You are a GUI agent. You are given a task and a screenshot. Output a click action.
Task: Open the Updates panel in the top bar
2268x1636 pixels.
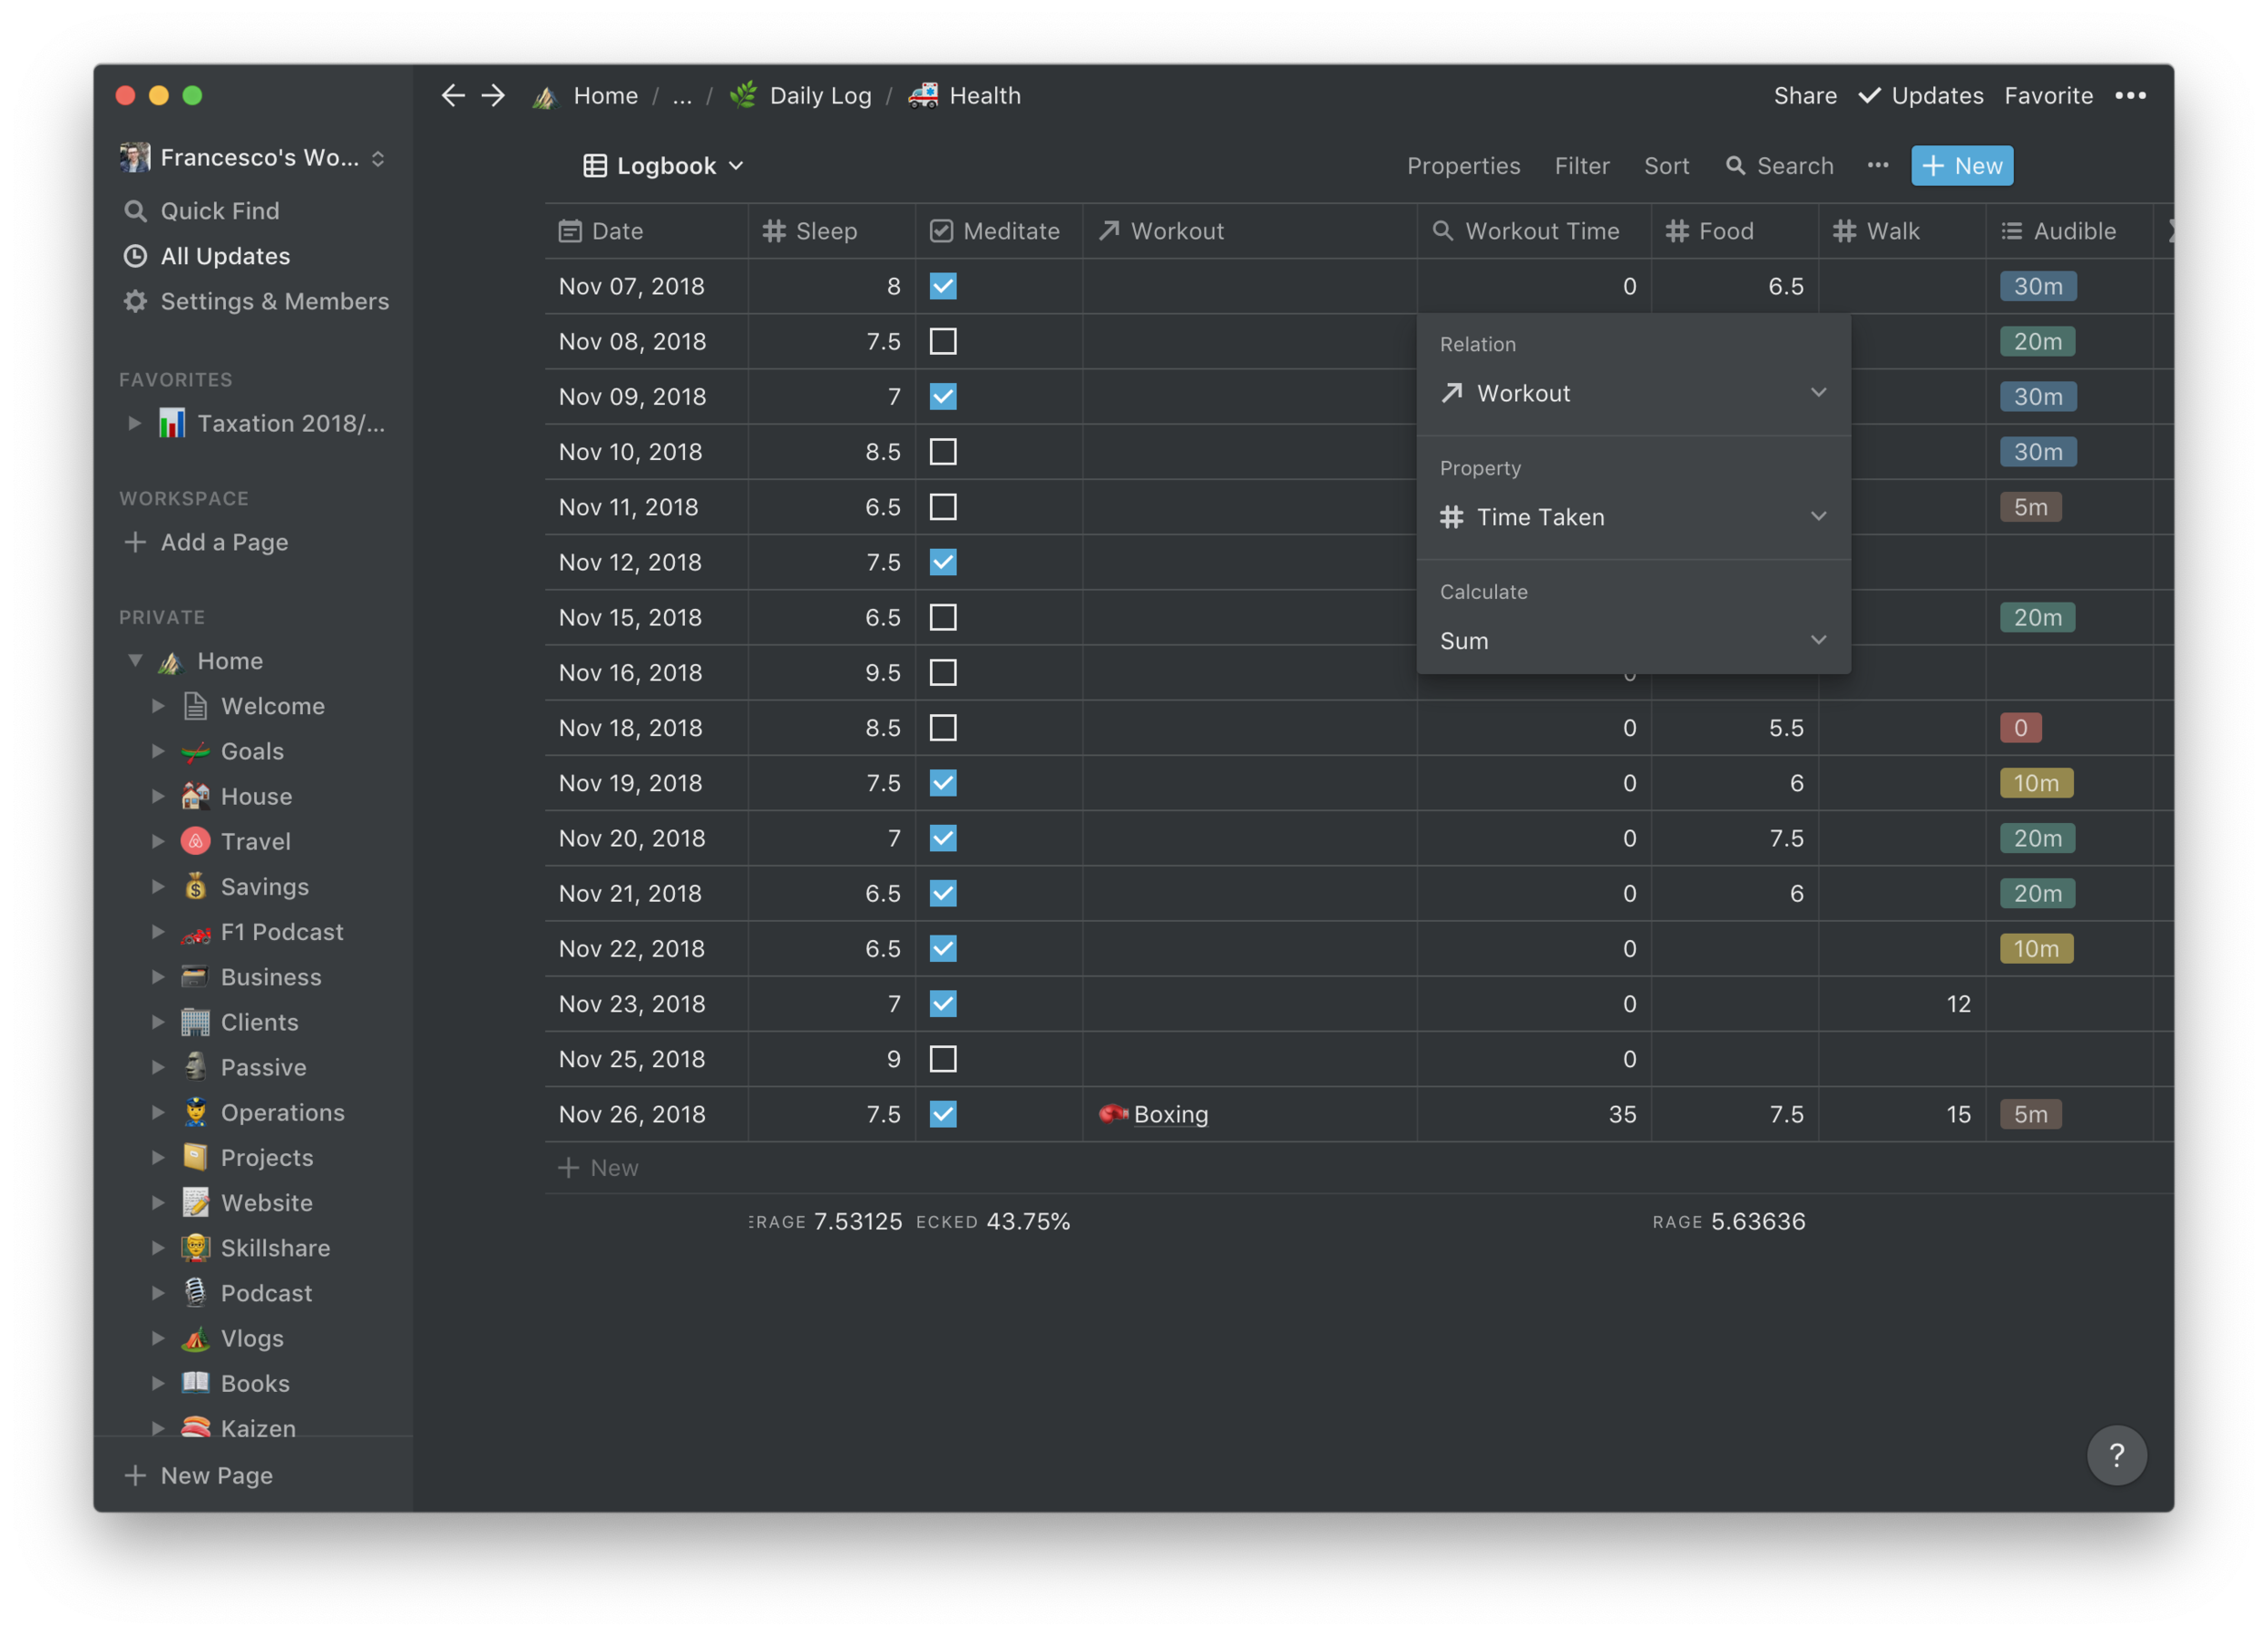pos(1920,95)
